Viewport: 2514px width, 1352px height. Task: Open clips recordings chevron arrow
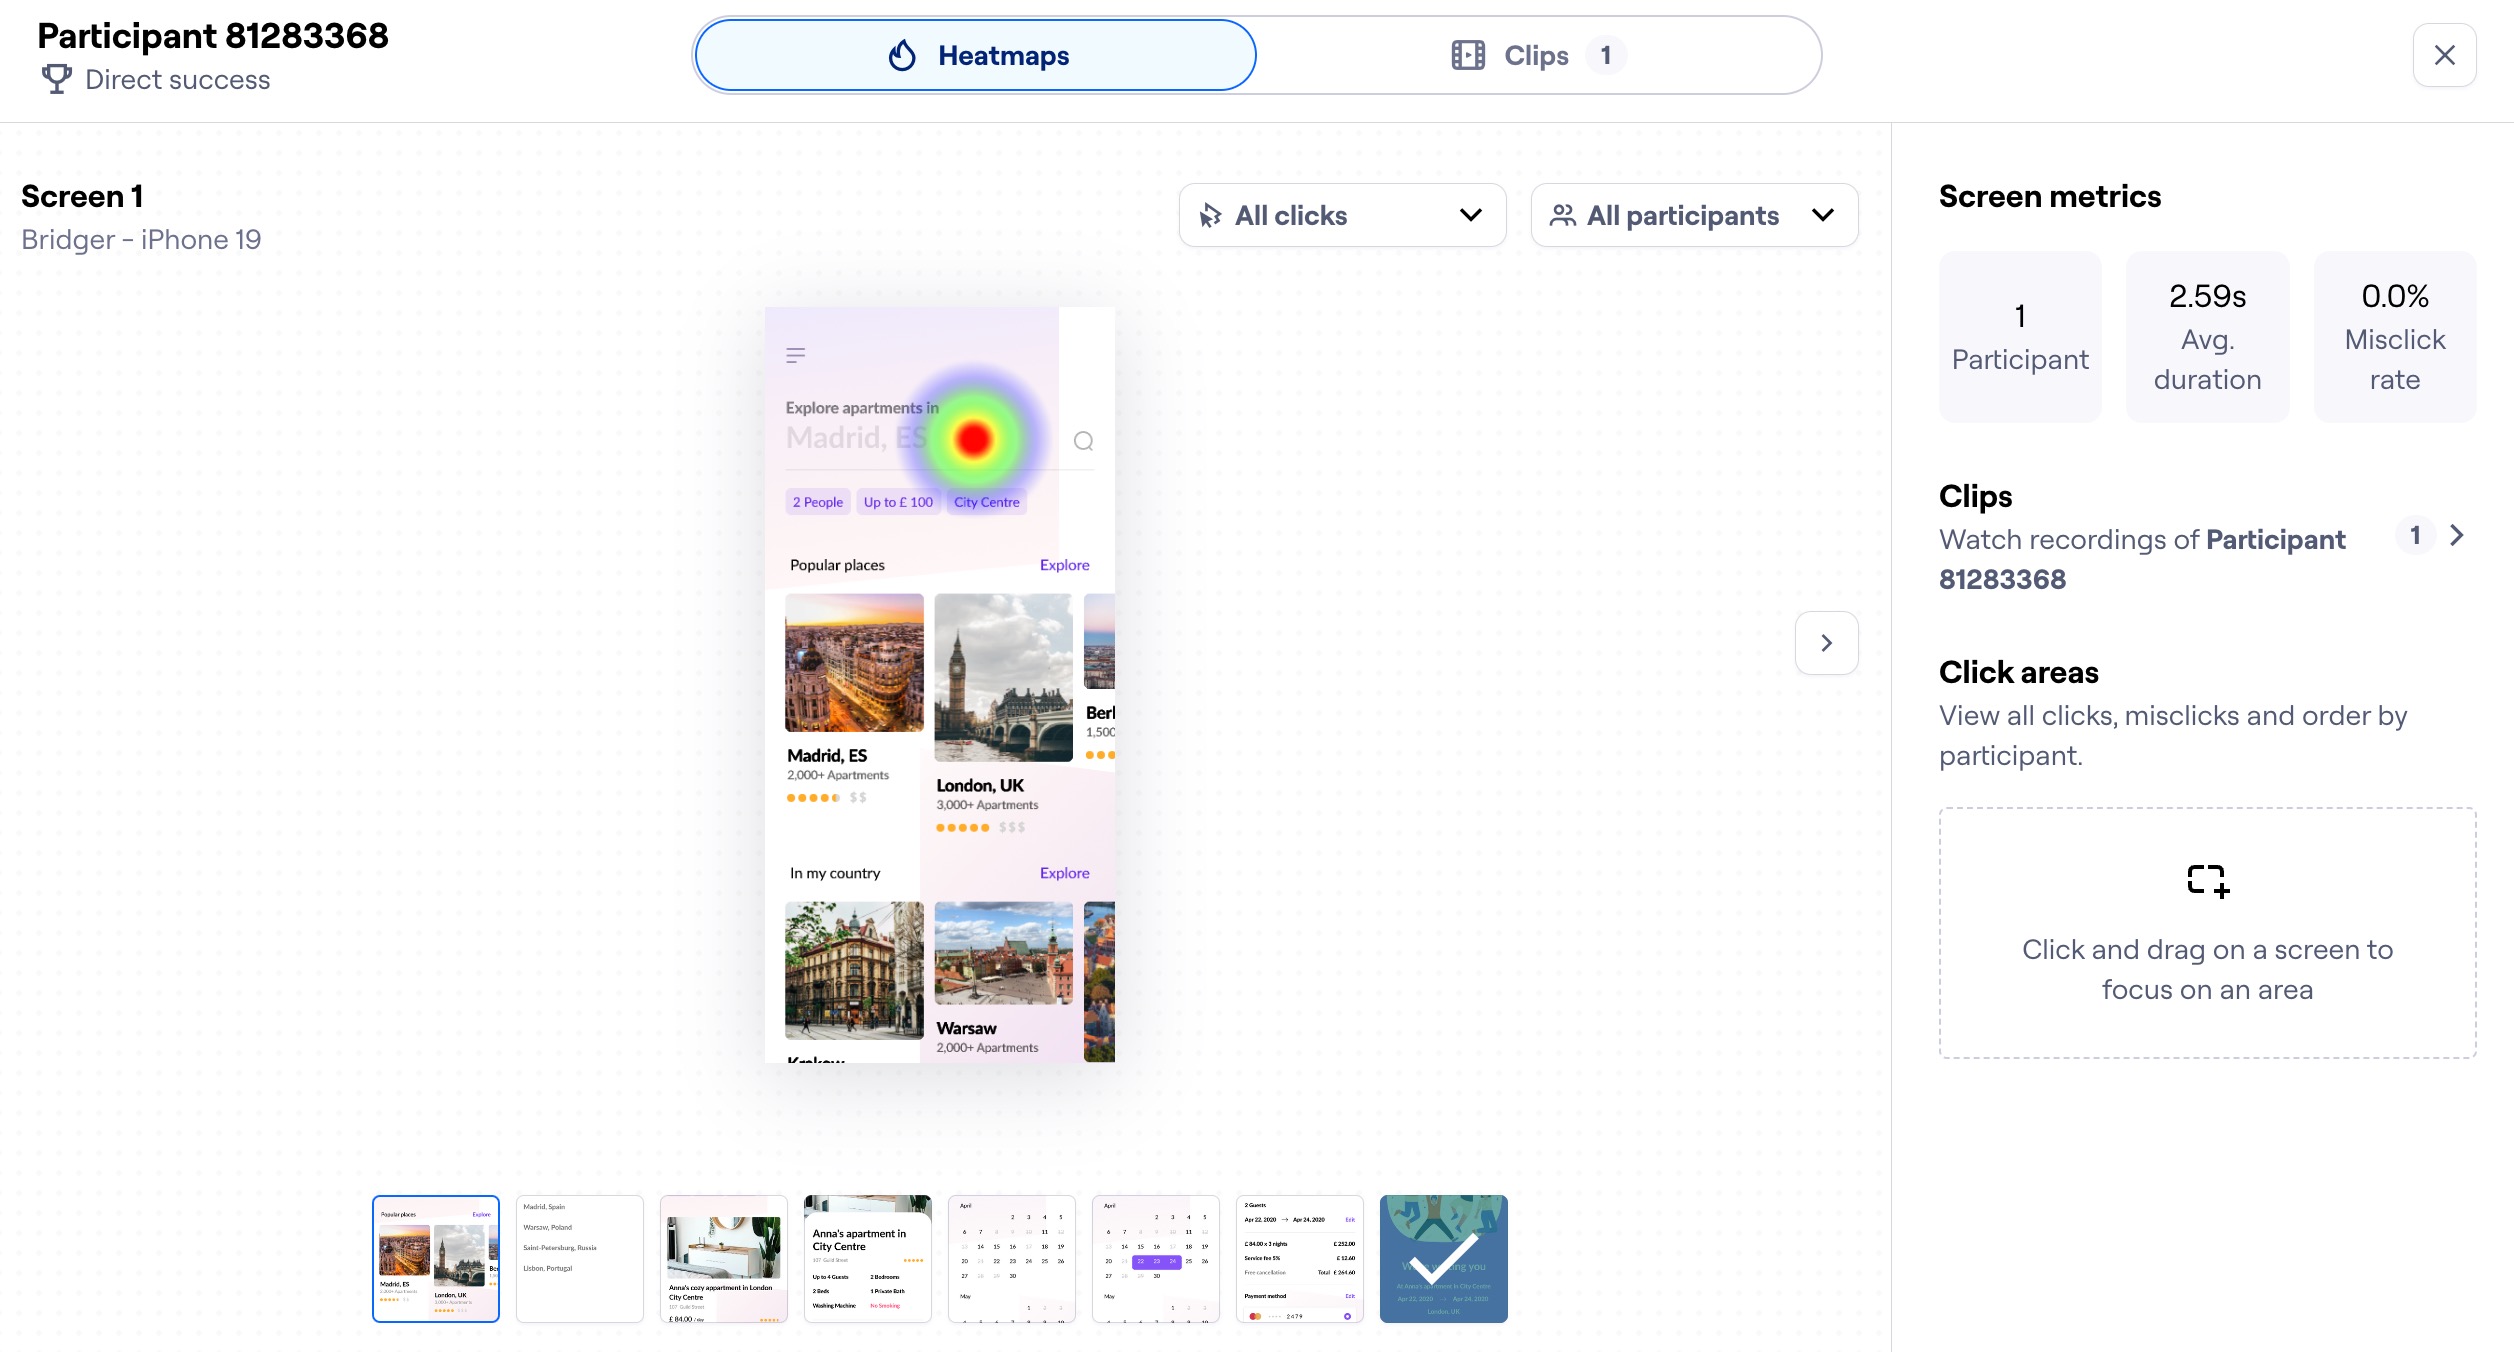[2457, 535]
